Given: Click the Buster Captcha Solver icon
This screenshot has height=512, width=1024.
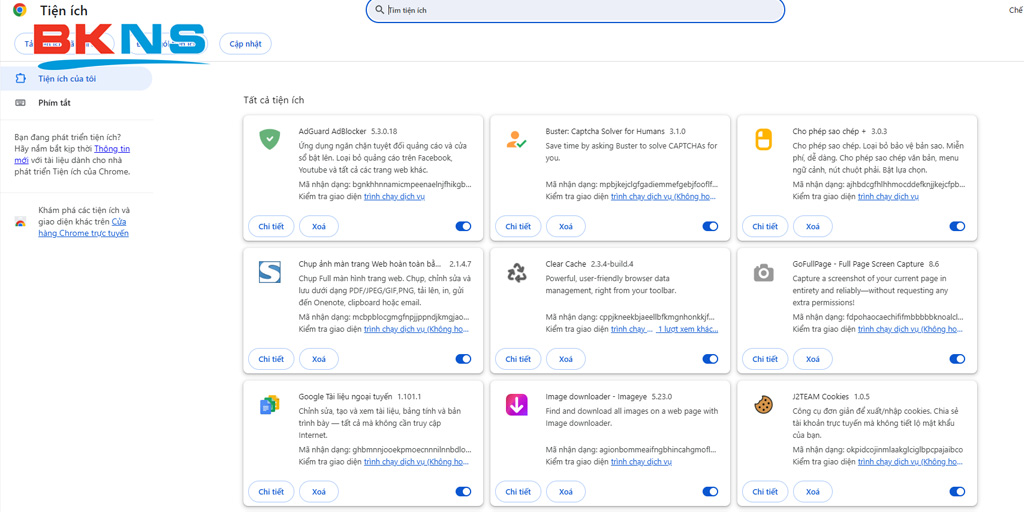Looking at the screenshot, I should point(516,139).
